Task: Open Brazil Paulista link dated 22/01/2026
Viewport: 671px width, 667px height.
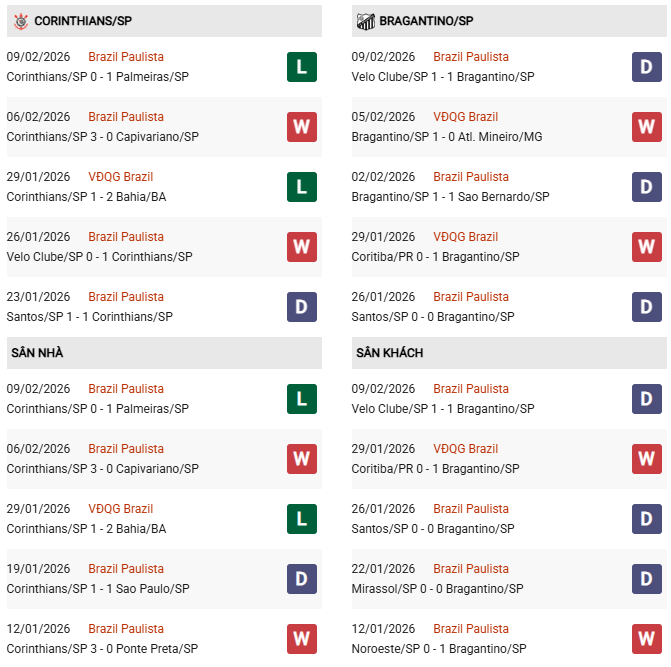Action: pyautogui.click(x=471, y=569)
